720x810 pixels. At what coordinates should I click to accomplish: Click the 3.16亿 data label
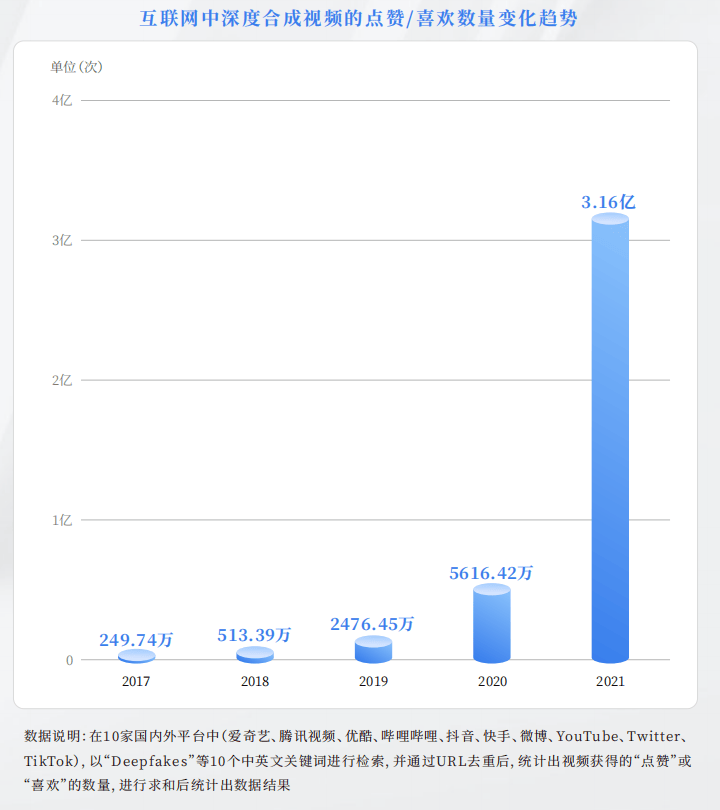(608, 202)
